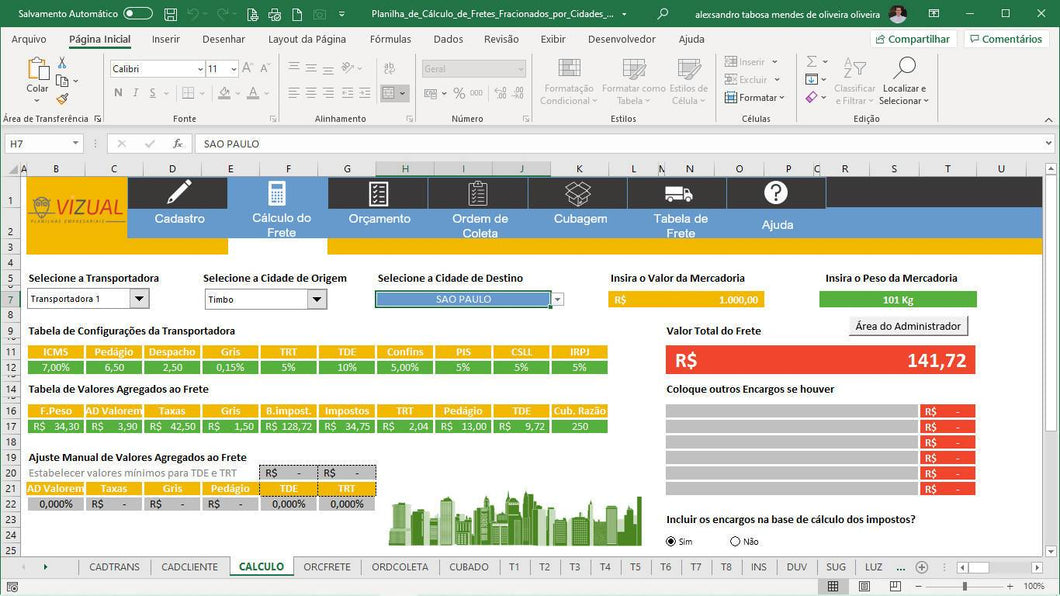The width and height of the screenshot is (1060, 596).
Task: Apply bold with the N icon
Action: pos(118,93)
